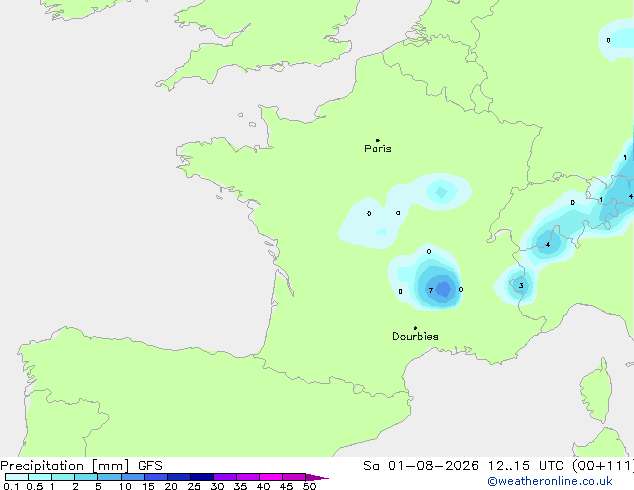Click the Paris location dot marker
634x490 pixels.
point(378,140)
